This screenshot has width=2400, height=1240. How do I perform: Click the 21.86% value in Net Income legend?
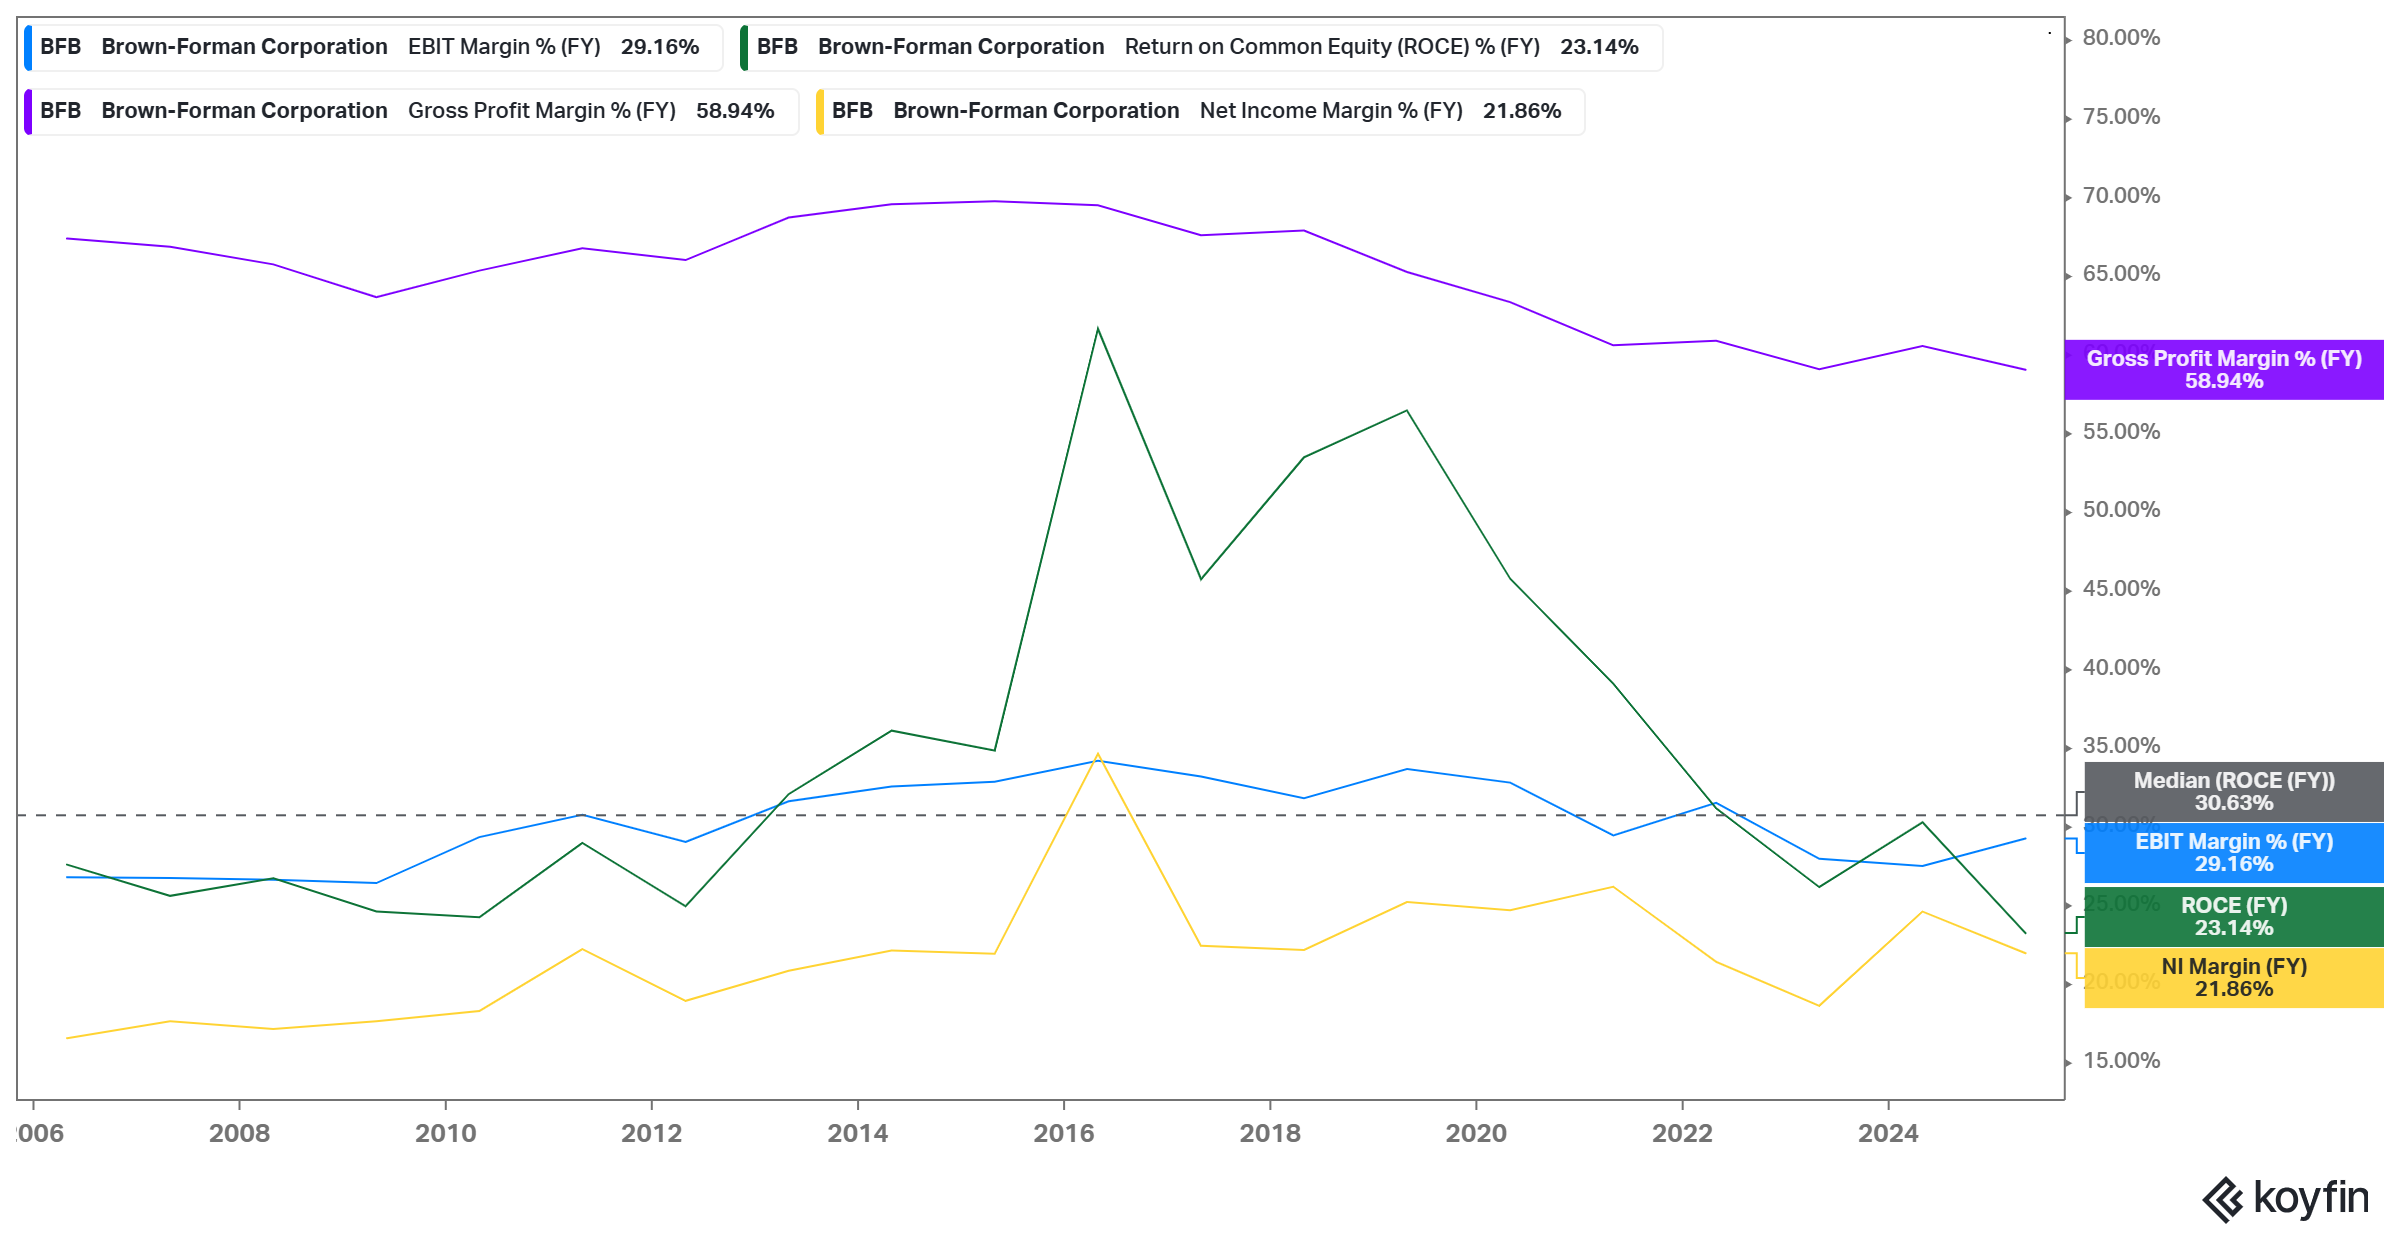[x=1522, y=111]
